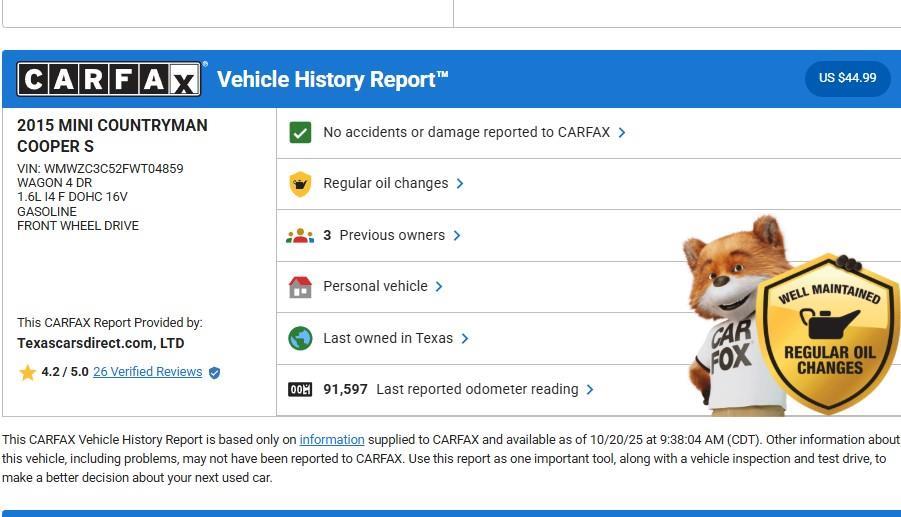Click the odometer counter icon

300,390
